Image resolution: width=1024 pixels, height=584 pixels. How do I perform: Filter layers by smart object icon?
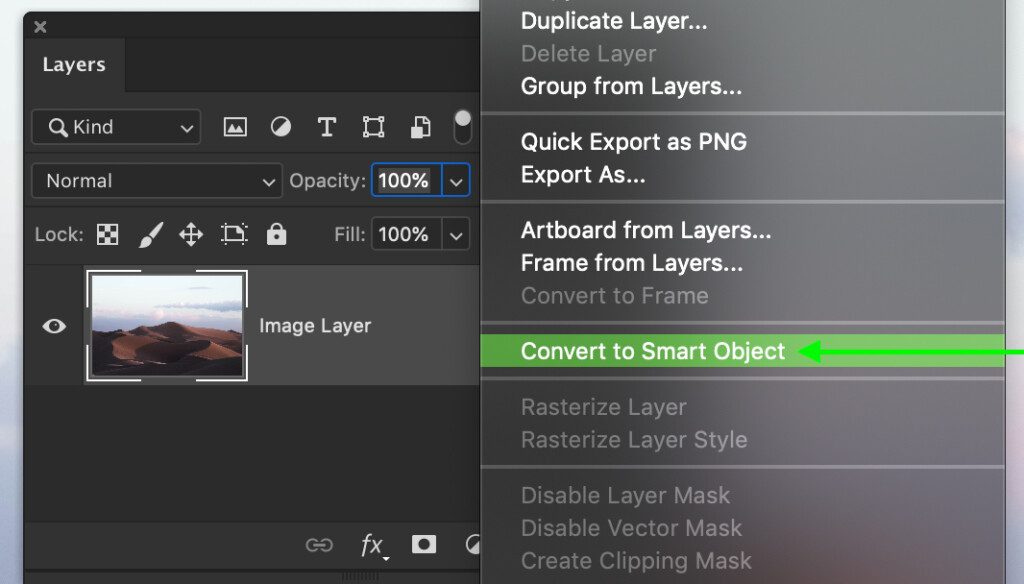click(421, 127)
